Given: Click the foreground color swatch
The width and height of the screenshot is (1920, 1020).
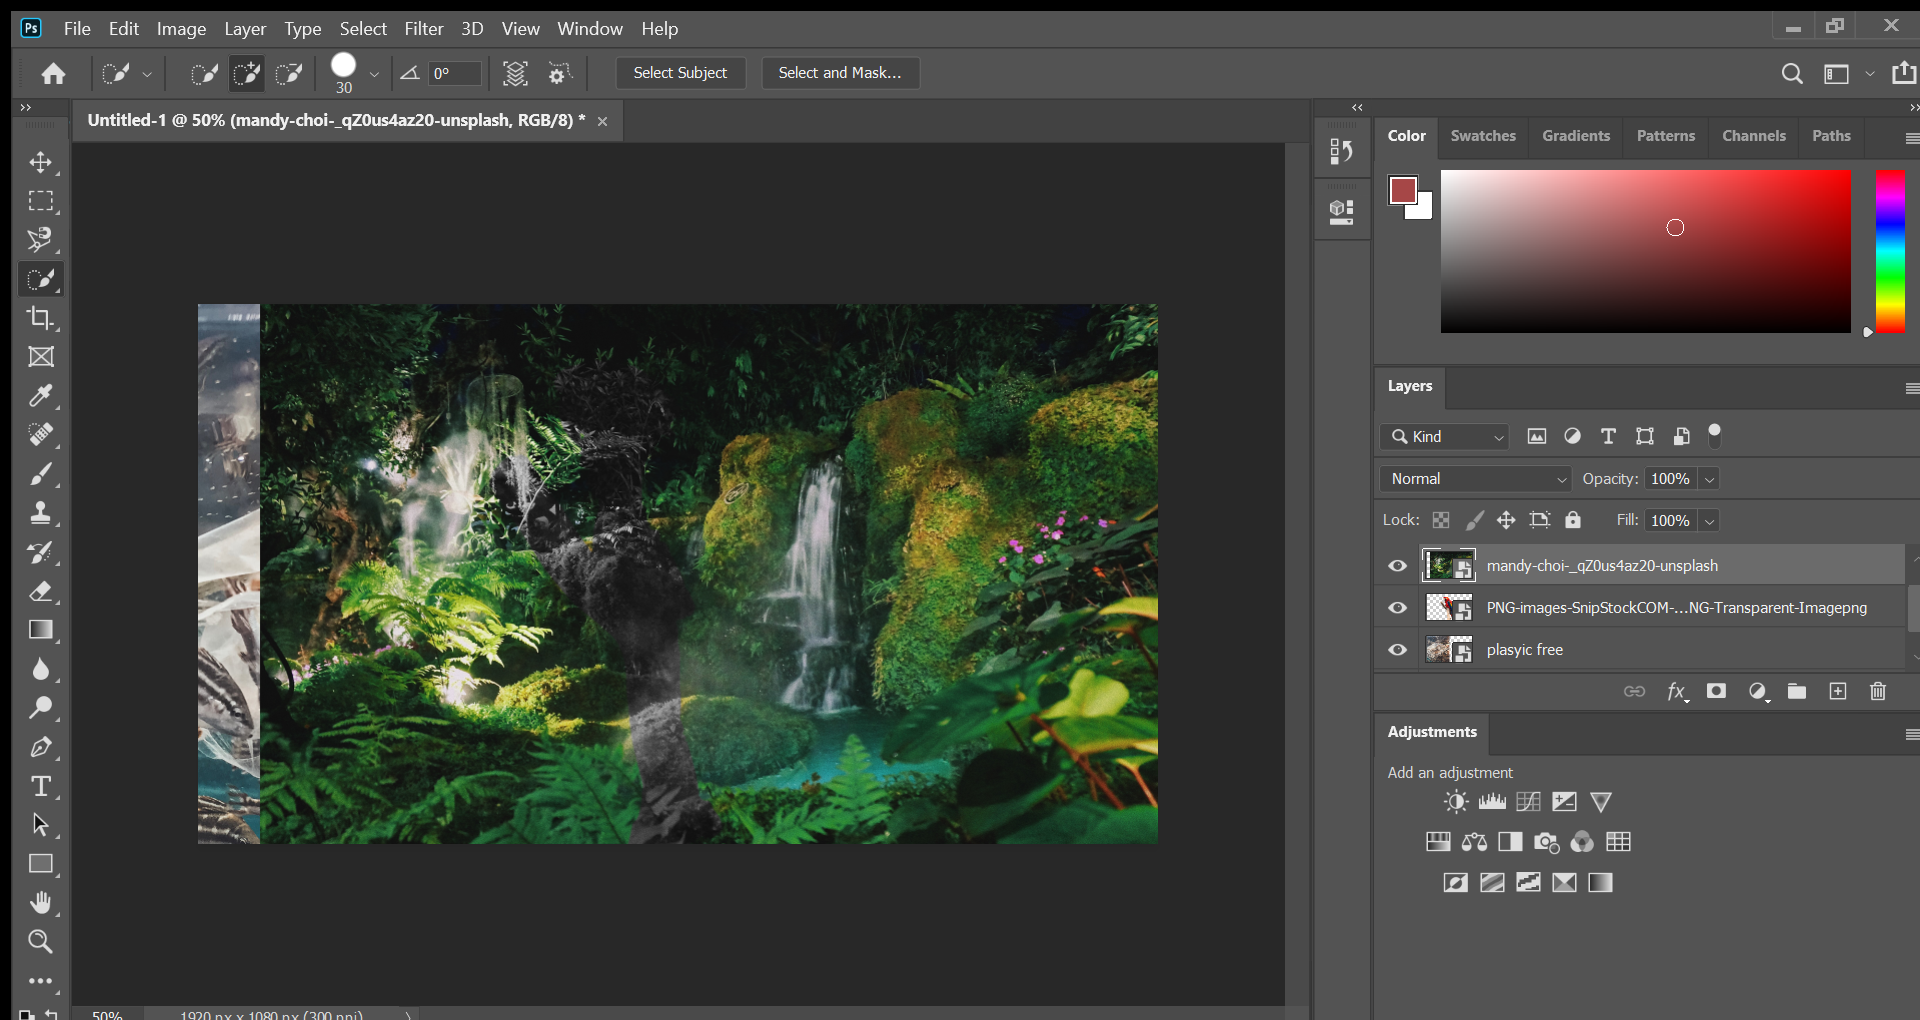Looking at the screenshot, I should pos(1402,190).
